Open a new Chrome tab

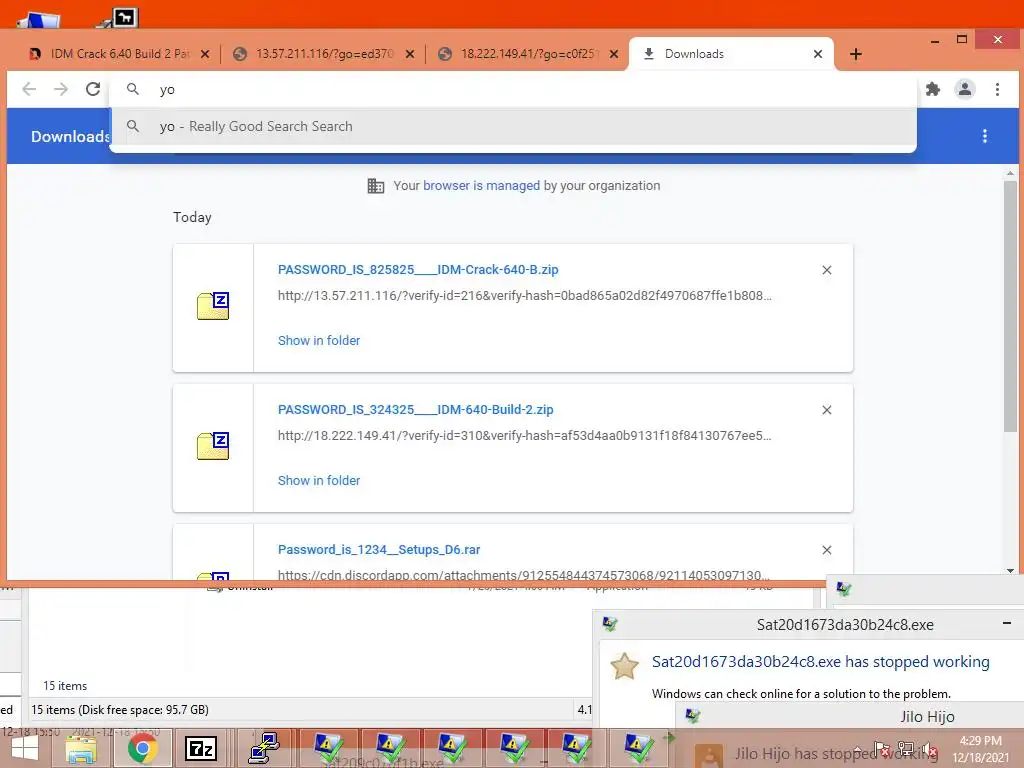coord(856,54)
